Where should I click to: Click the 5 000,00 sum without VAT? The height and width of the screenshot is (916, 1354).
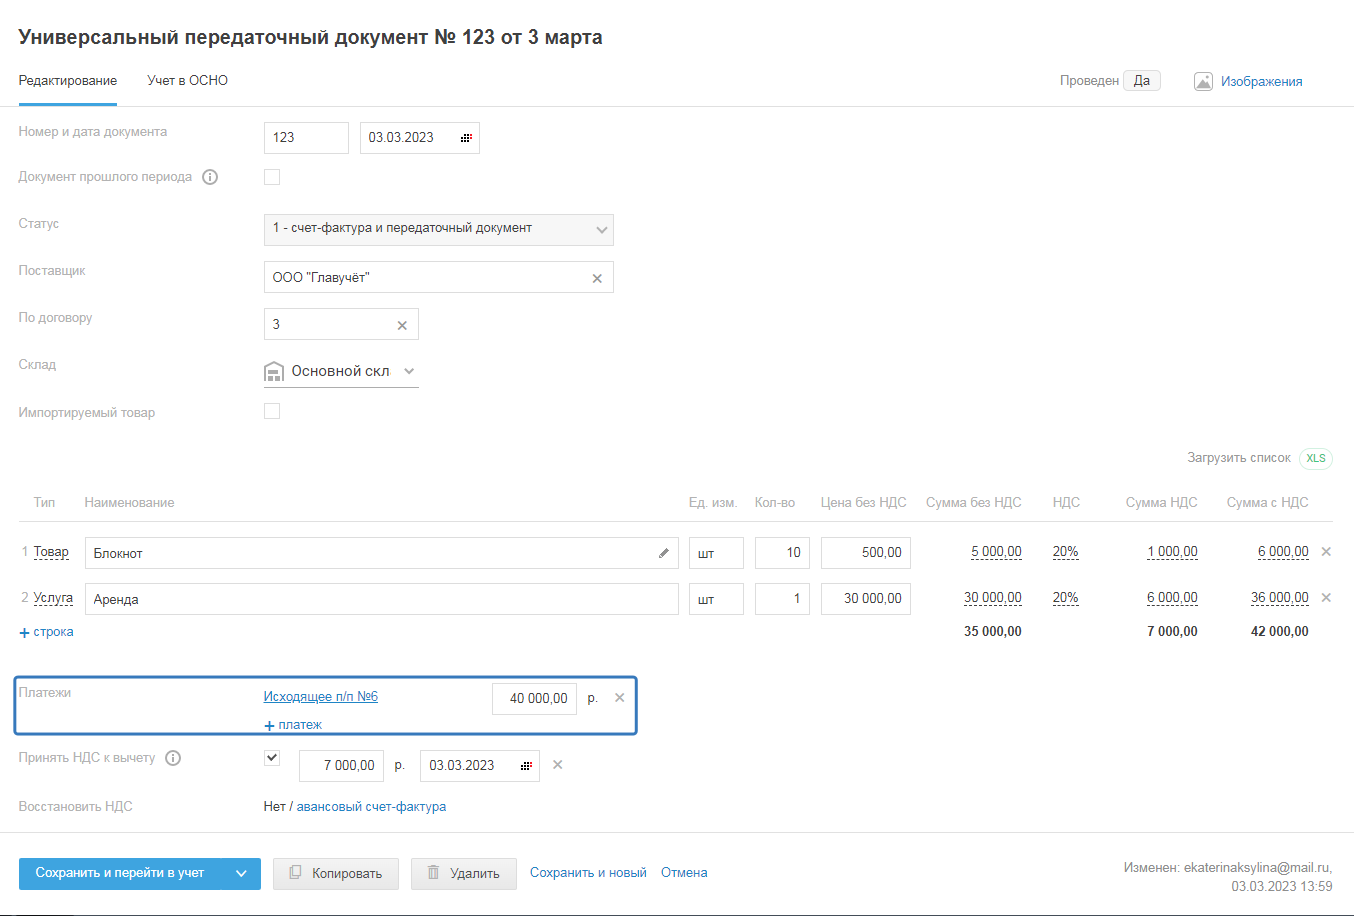click(996, 552)
